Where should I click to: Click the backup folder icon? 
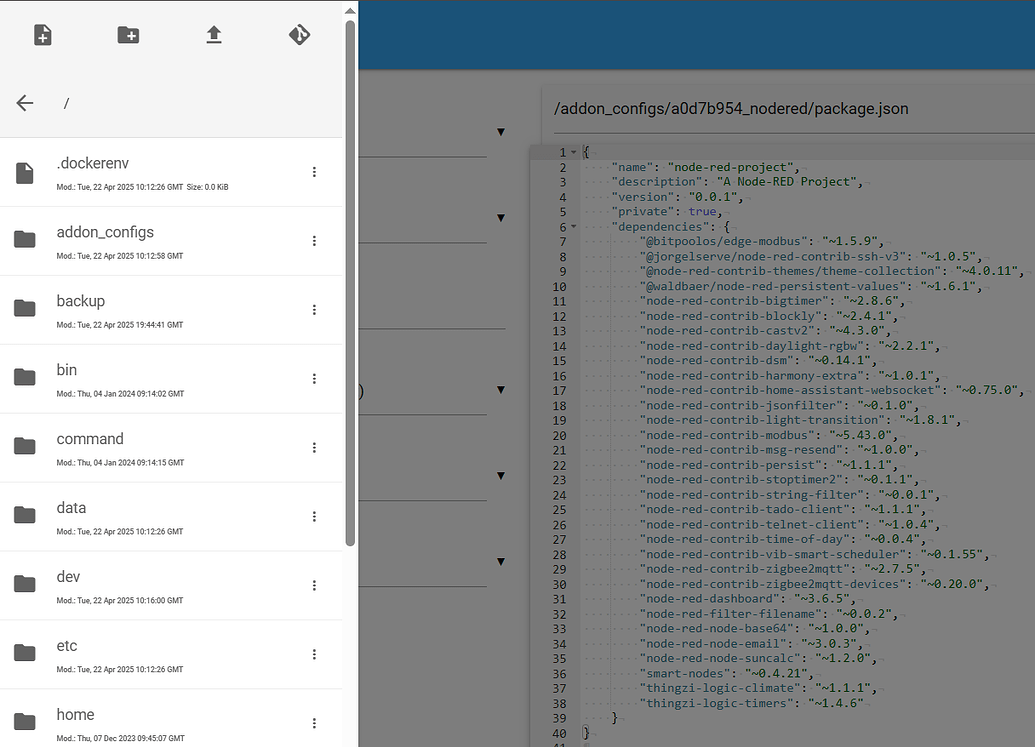tap(24, 308)
